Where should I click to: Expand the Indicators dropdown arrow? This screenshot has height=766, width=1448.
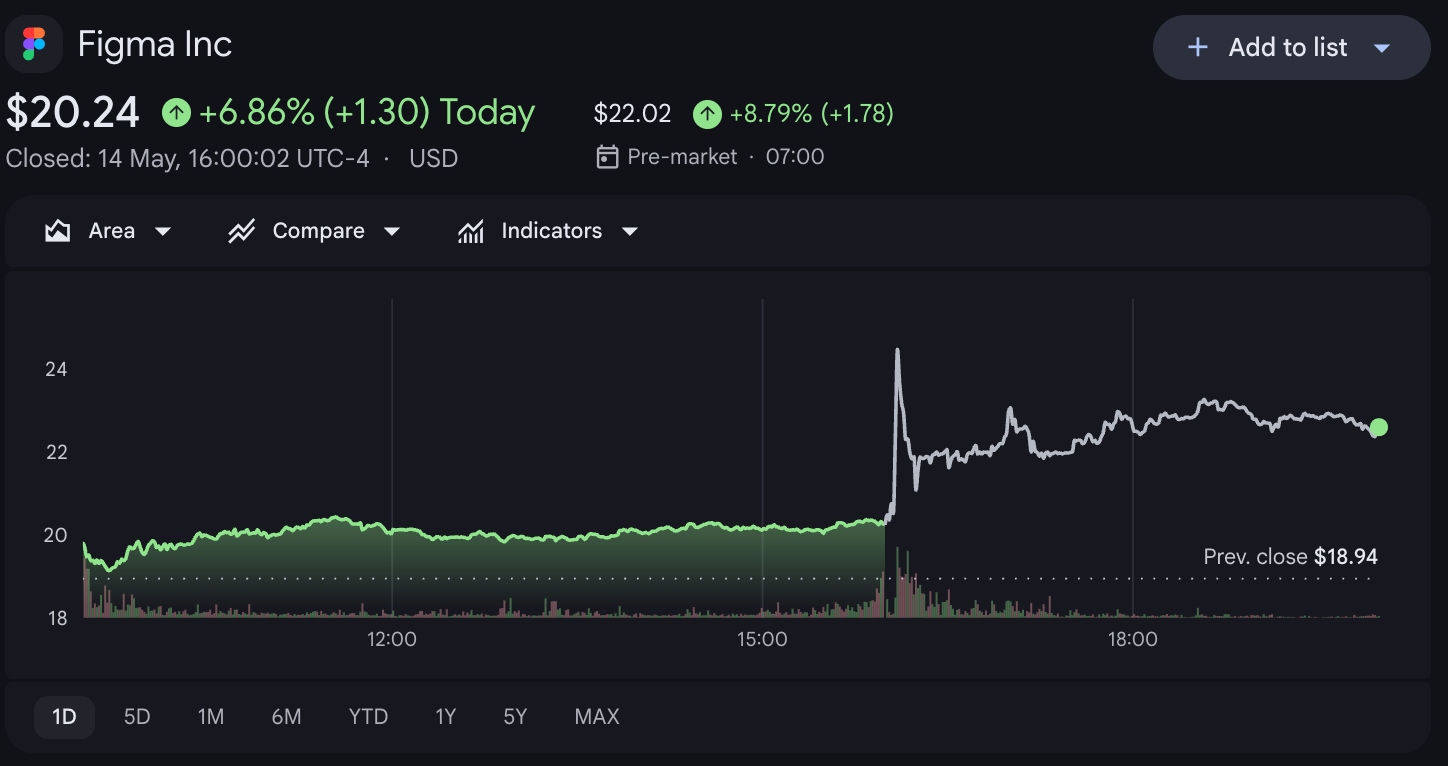click(x=629, y=231)
